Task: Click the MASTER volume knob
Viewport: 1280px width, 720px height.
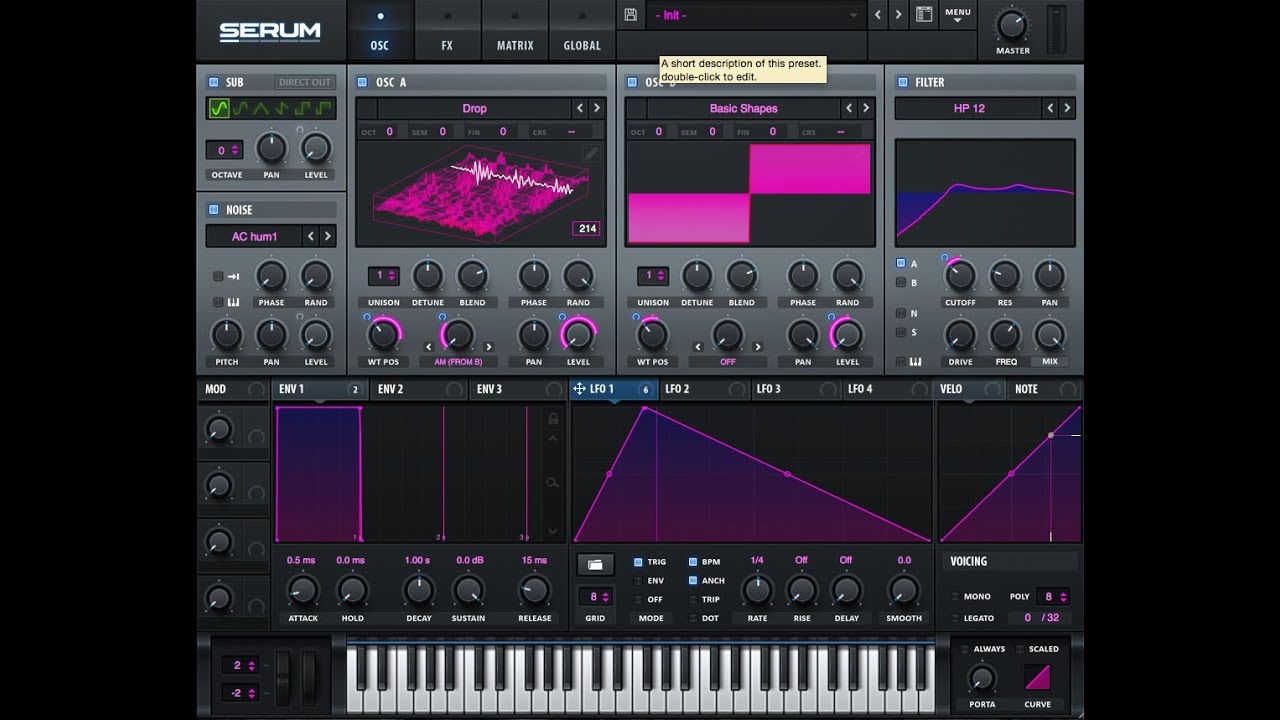Action: tap(1012, 24)
